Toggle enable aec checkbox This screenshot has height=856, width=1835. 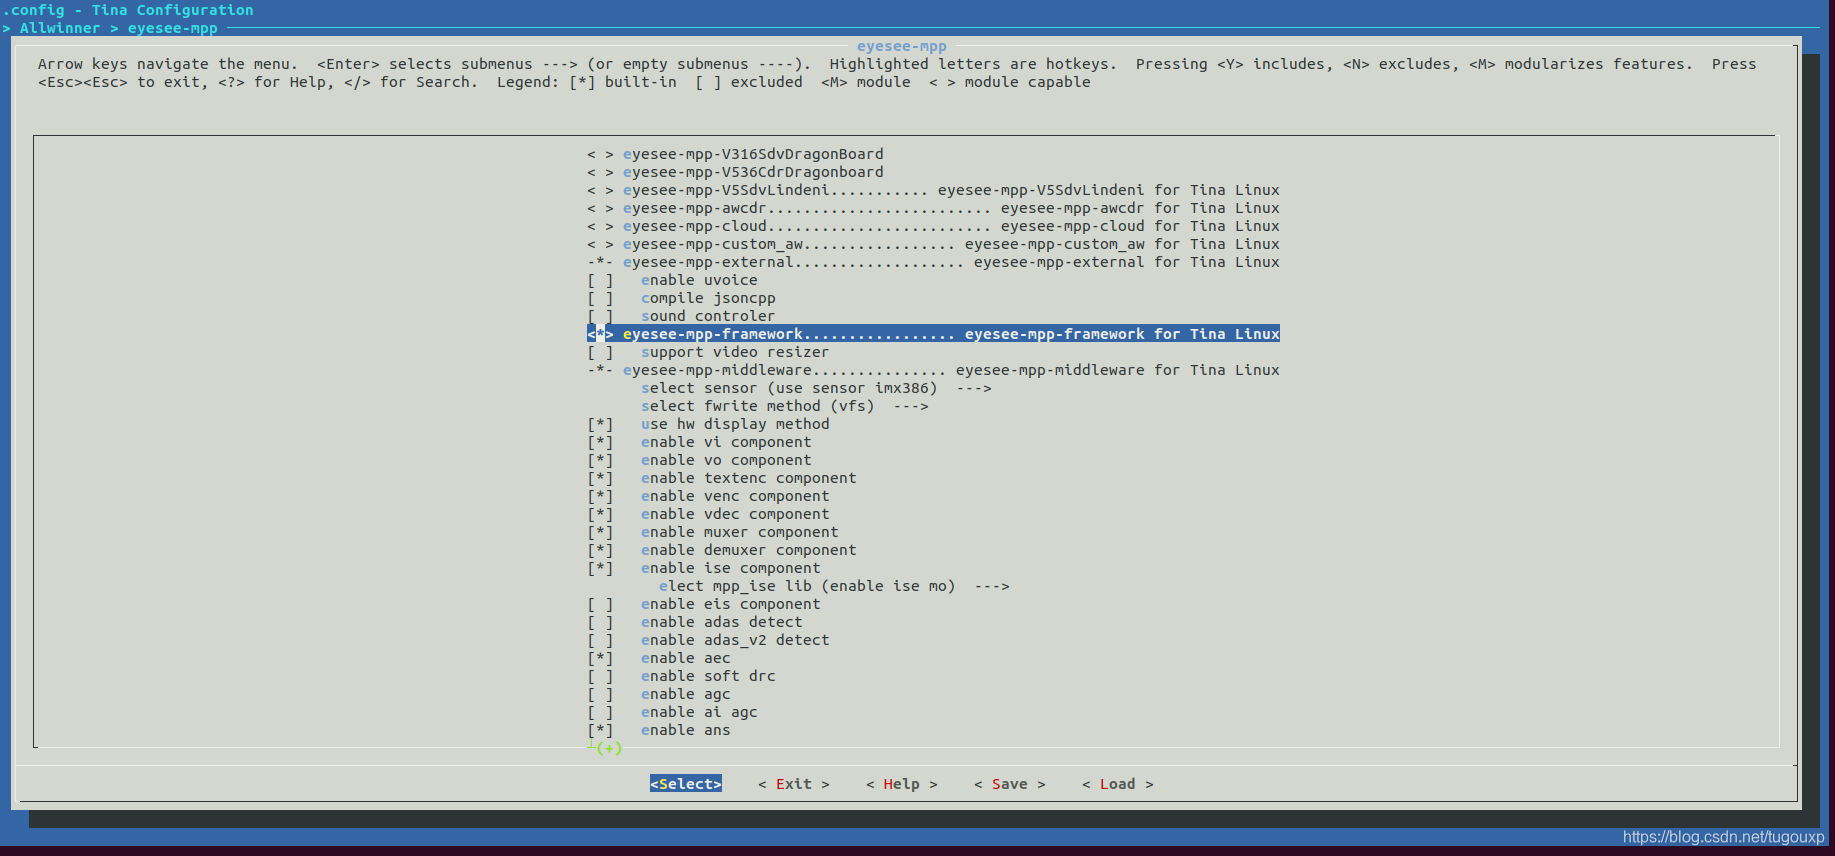(x=600, y=658)
